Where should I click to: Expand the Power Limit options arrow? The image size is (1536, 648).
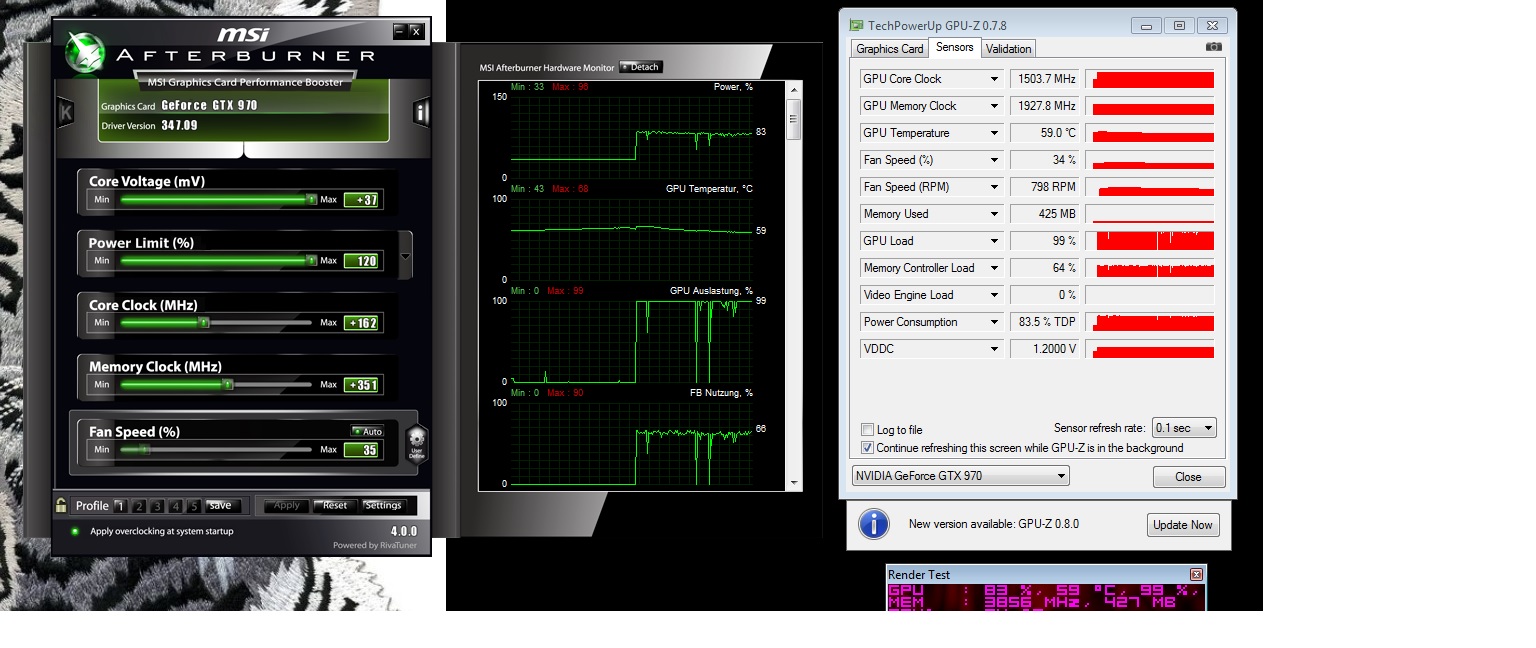405,256
